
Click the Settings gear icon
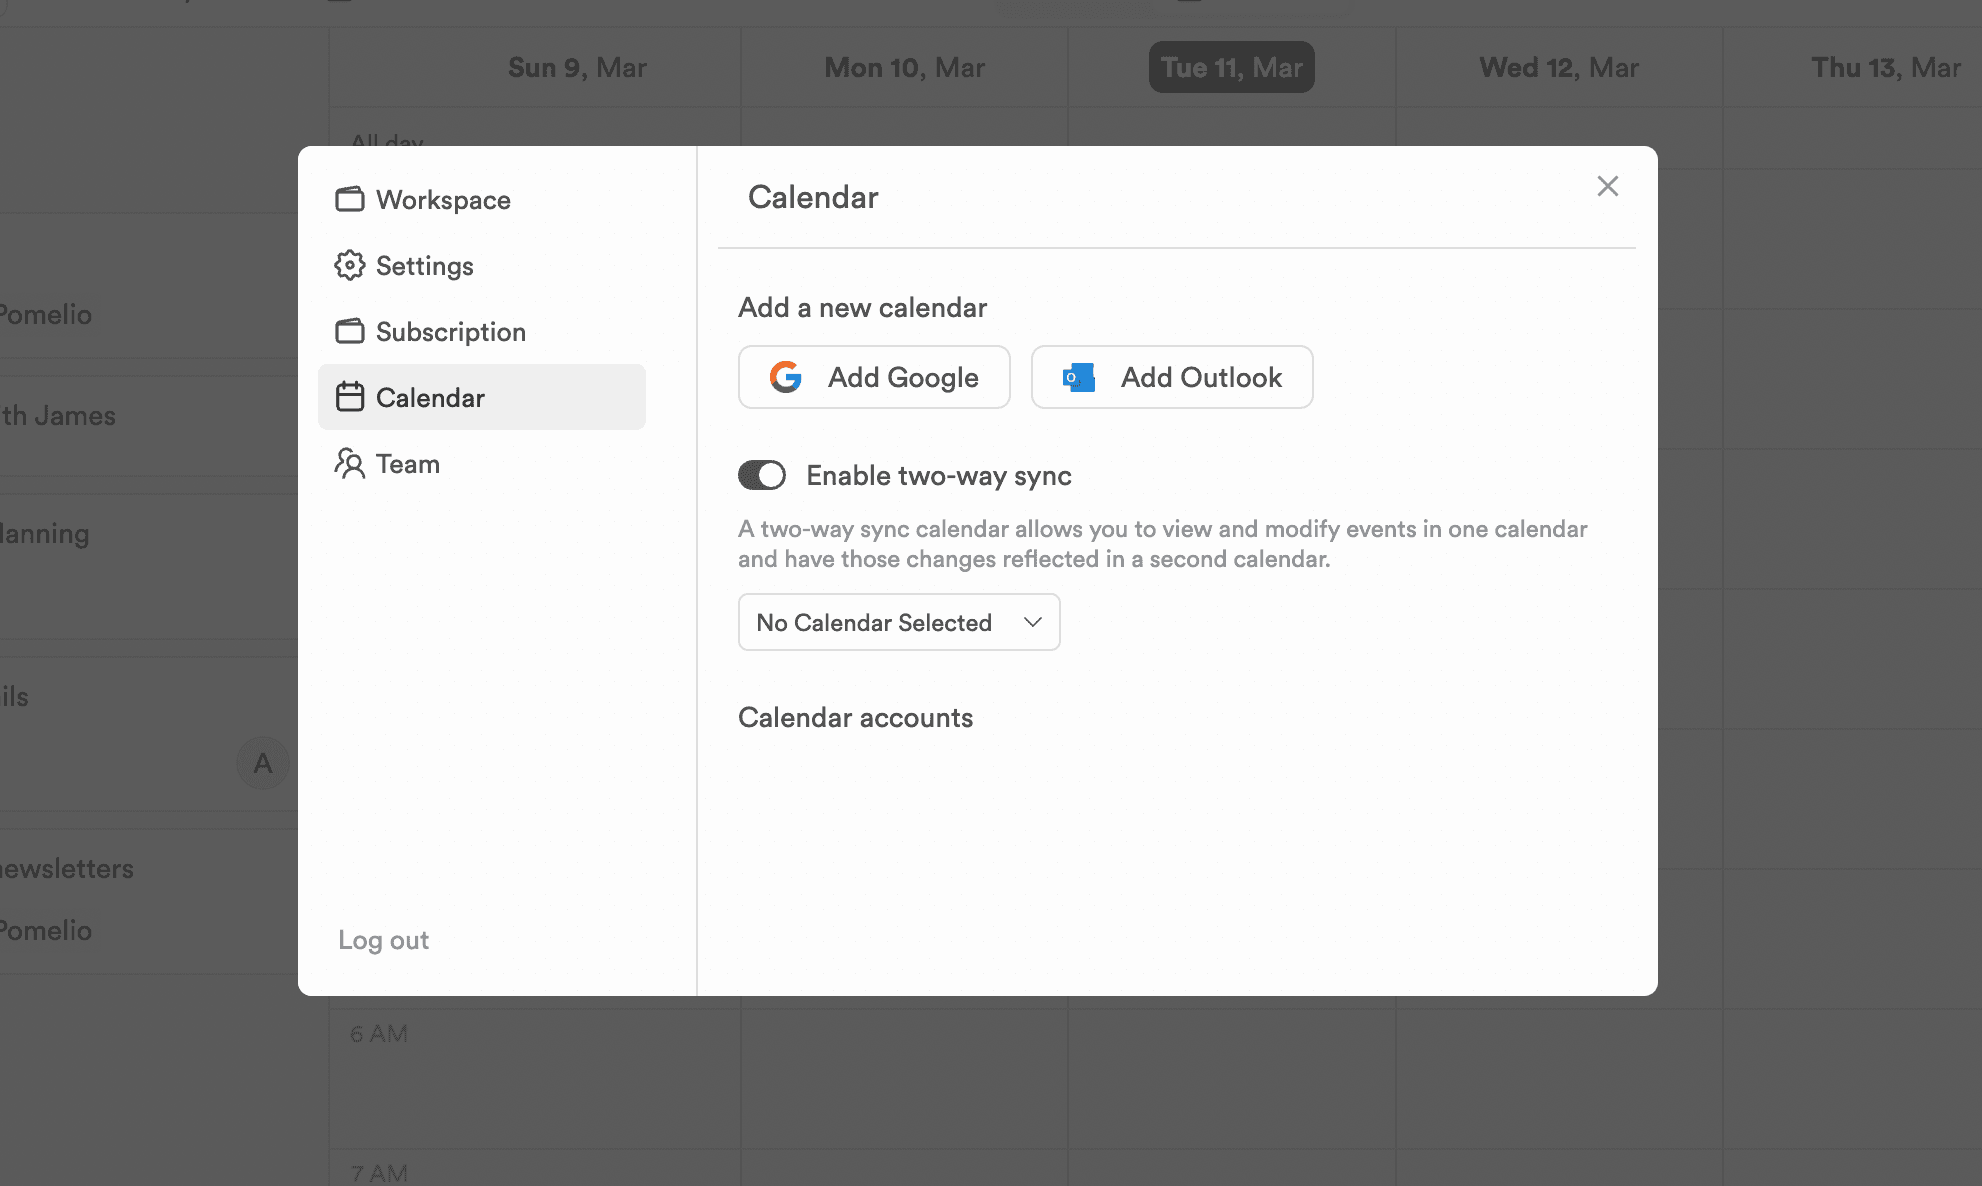[349, 265]
